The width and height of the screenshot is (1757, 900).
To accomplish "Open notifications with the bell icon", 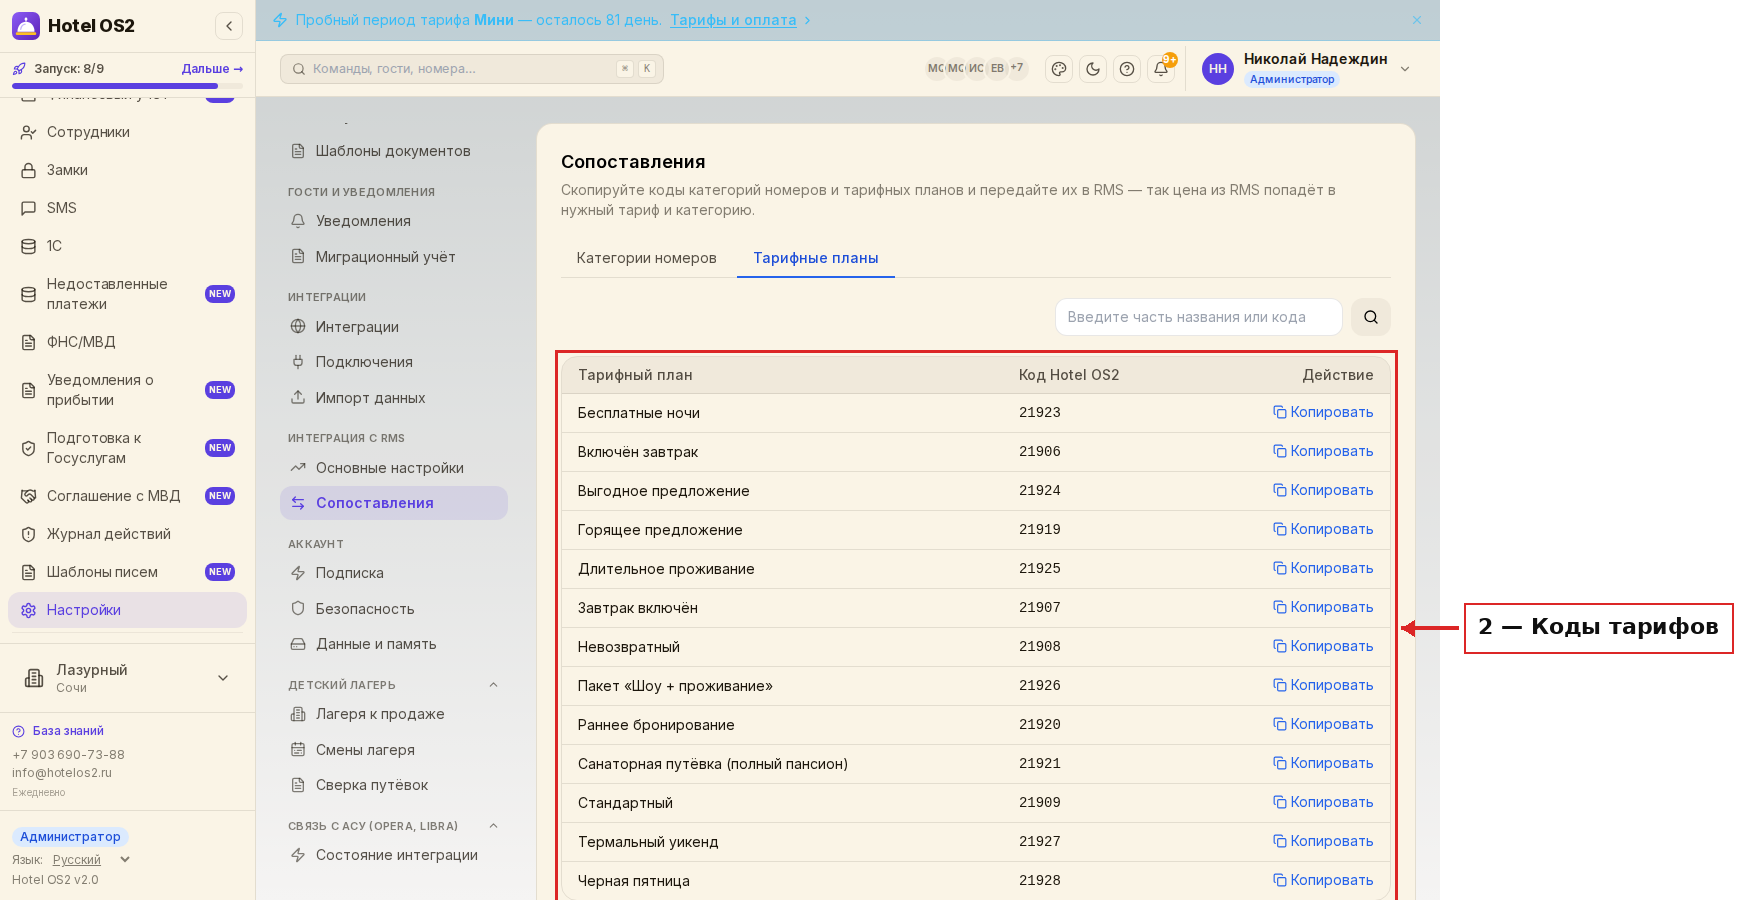I will (1161, 69).
